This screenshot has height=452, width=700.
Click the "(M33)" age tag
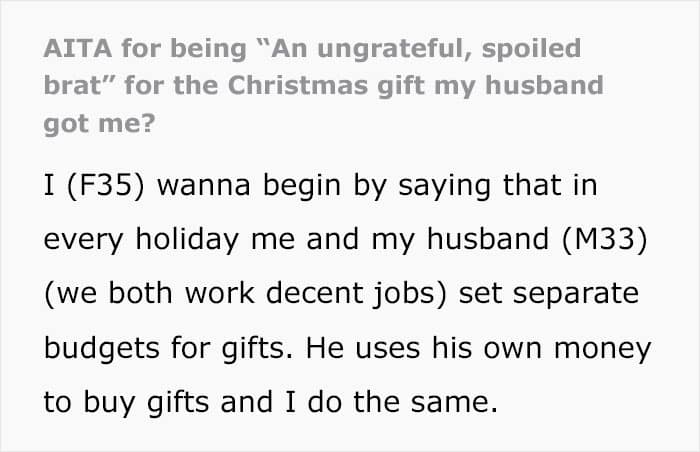(x=605, y=239)
